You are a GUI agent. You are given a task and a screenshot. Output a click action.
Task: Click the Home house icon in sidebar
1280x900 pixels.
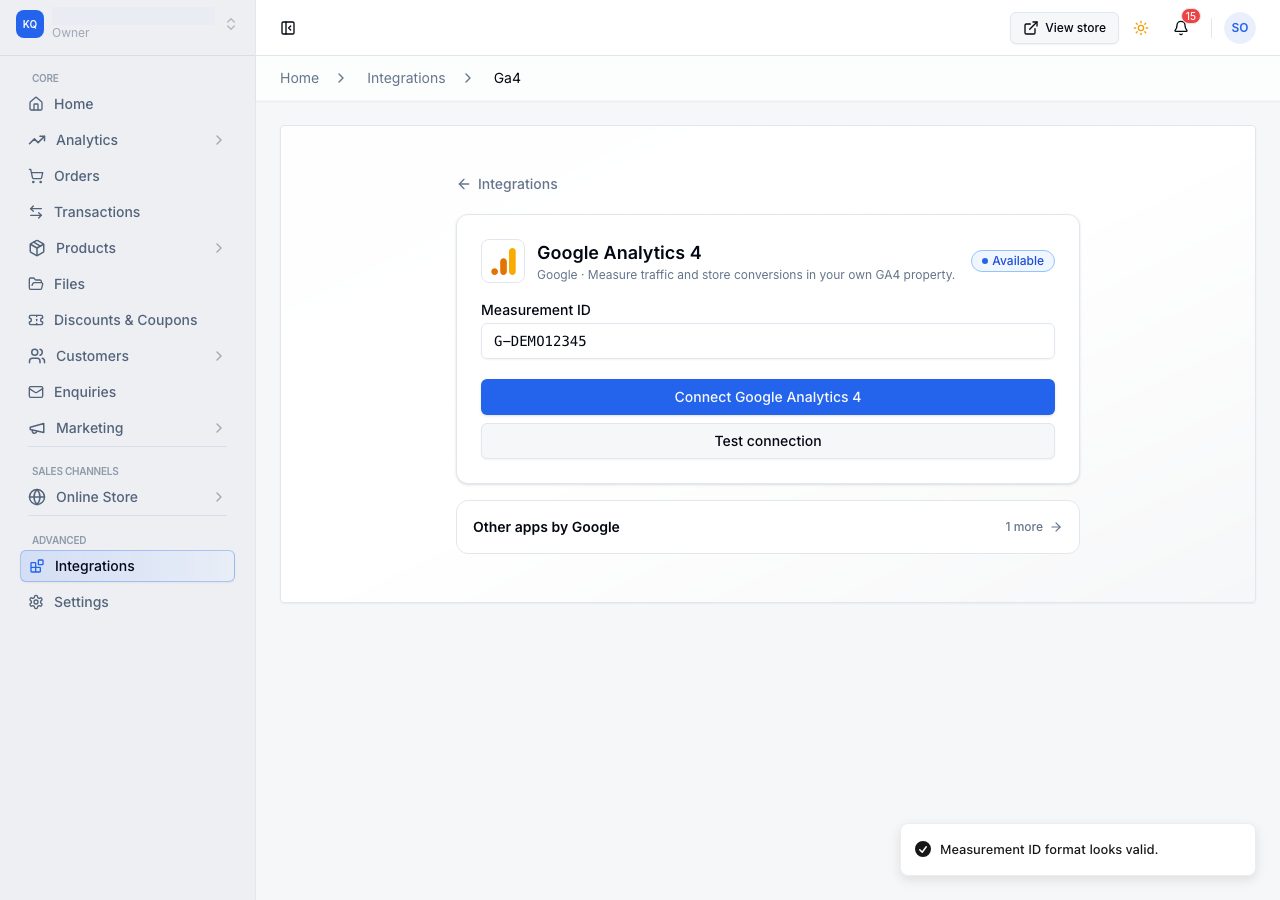pos(36,104)
